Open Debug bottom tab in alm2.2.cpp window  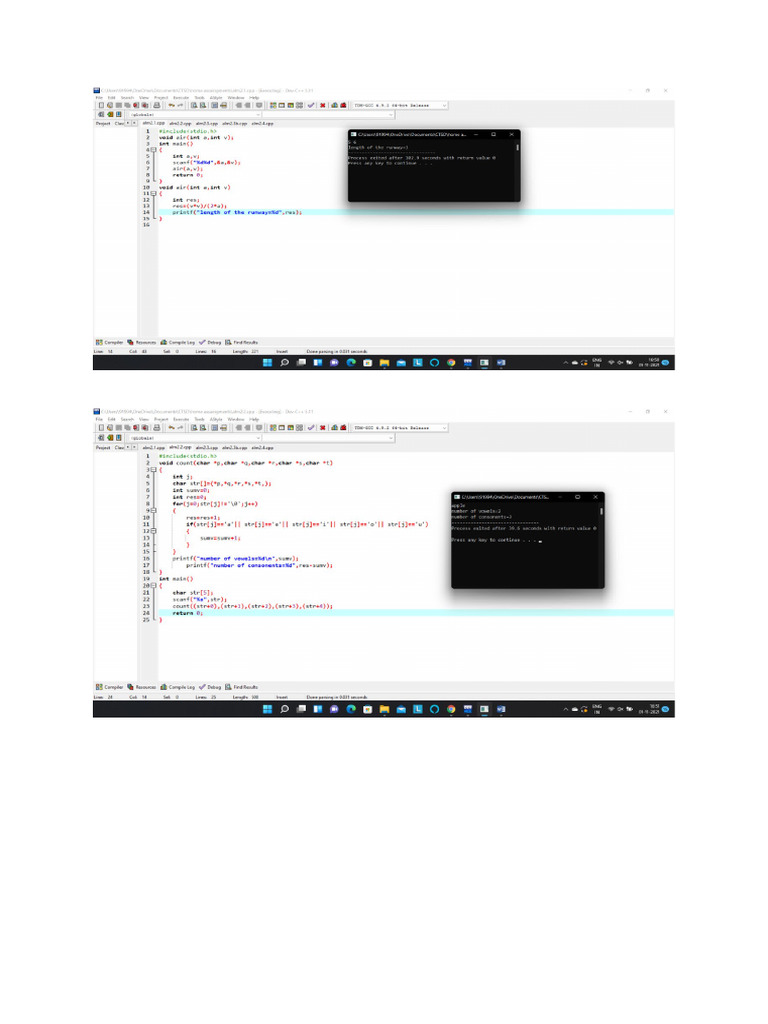(210, 687)
